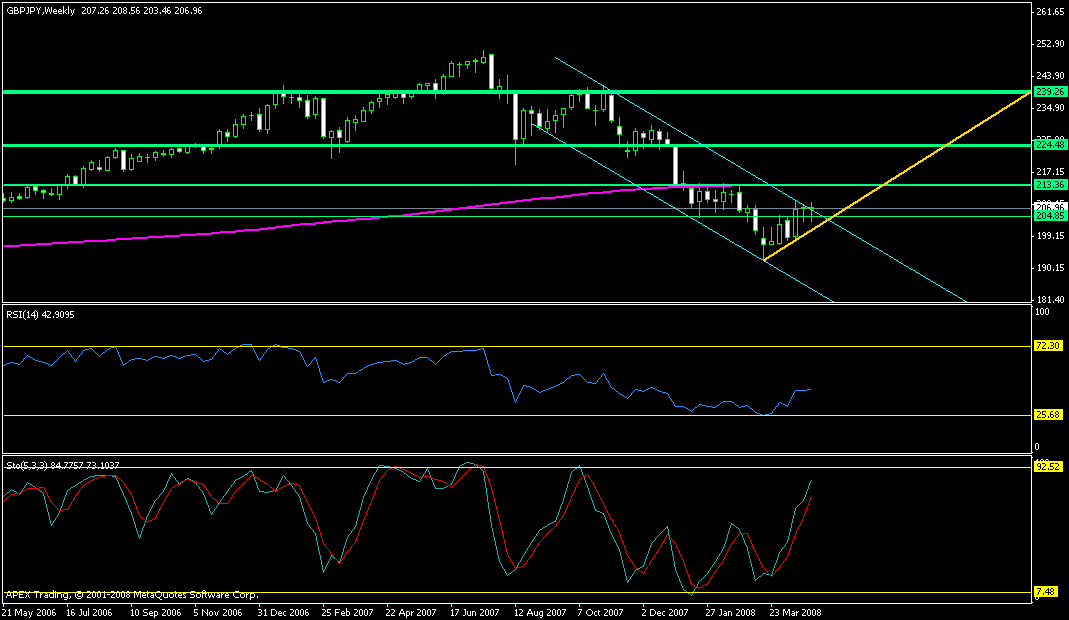Click the 181.40 price scale value

1049,300
